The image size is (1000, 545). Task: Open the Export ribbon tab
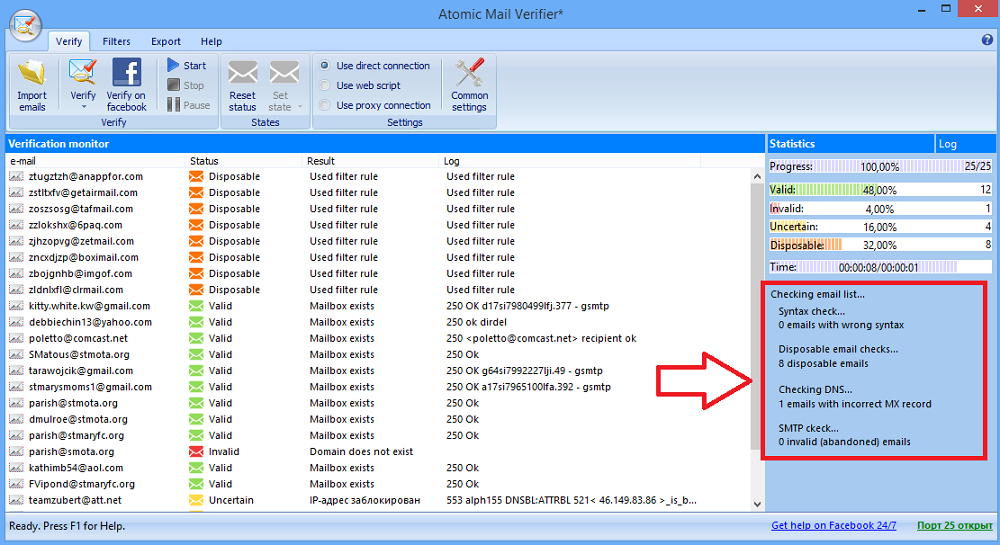pos(166,41)
